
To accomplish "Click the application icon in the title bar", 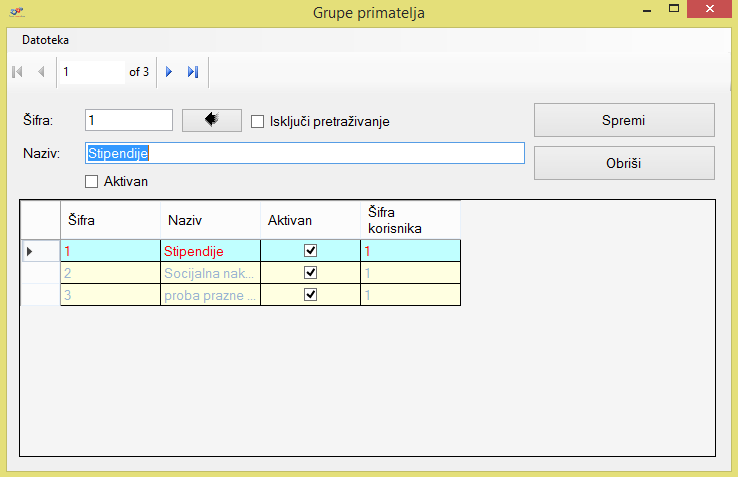I will [17, 10].
